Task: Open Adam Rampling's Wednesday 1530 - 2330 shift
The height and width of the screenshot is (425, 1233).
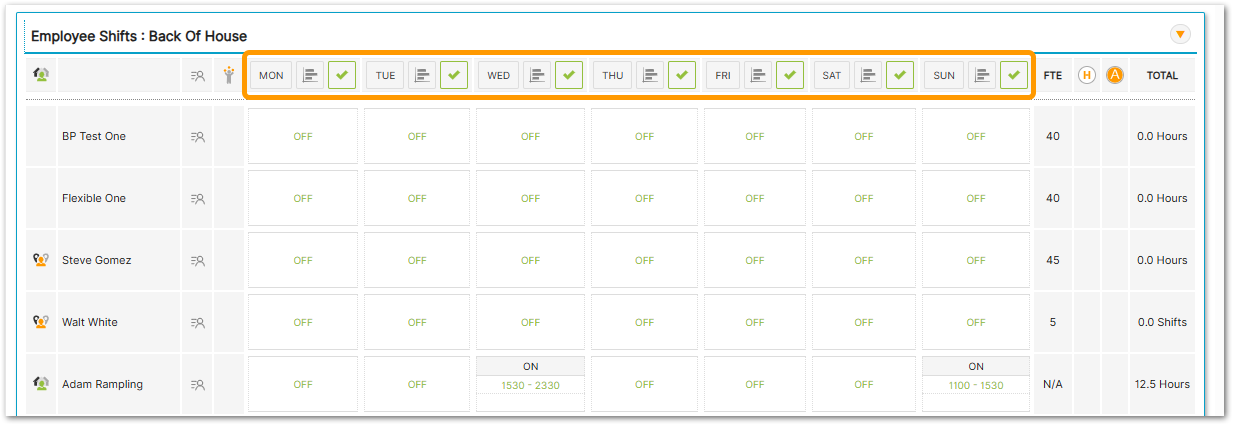Action: point(530,385)
